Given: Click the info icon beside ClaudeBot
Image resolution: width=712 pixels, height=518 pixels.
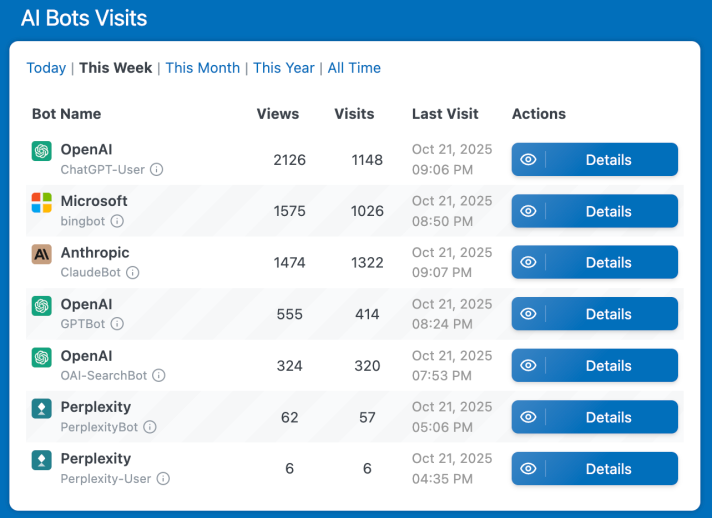Looking at the screenshot, I should click(x=133, y=273).
